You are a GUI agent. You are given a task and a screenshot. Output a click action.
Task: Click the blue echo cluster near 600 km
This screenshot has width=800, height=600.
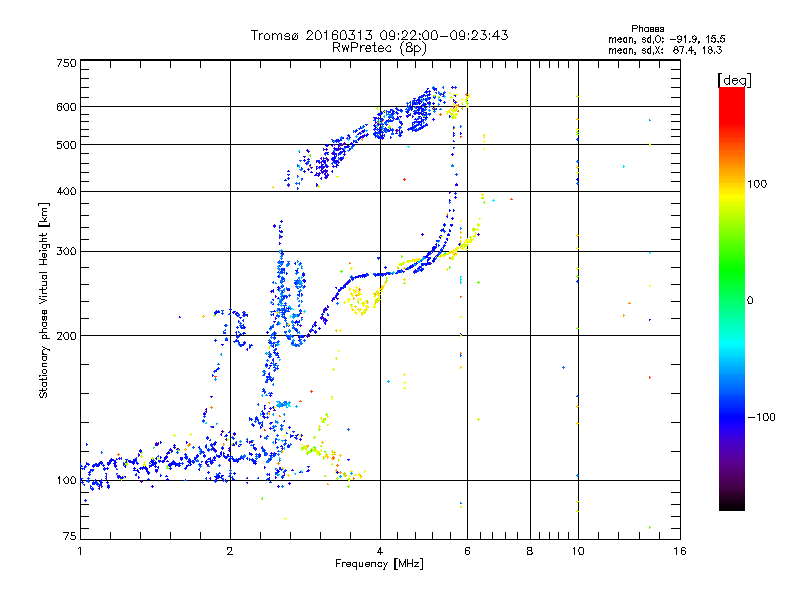(418, 109)
